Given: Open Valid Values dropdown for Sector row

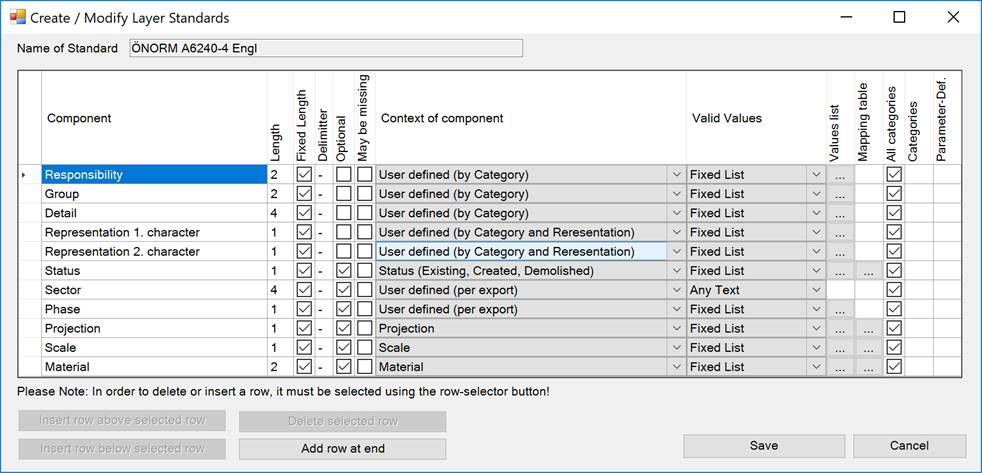Looking at the screenshot, I should 815,290.
